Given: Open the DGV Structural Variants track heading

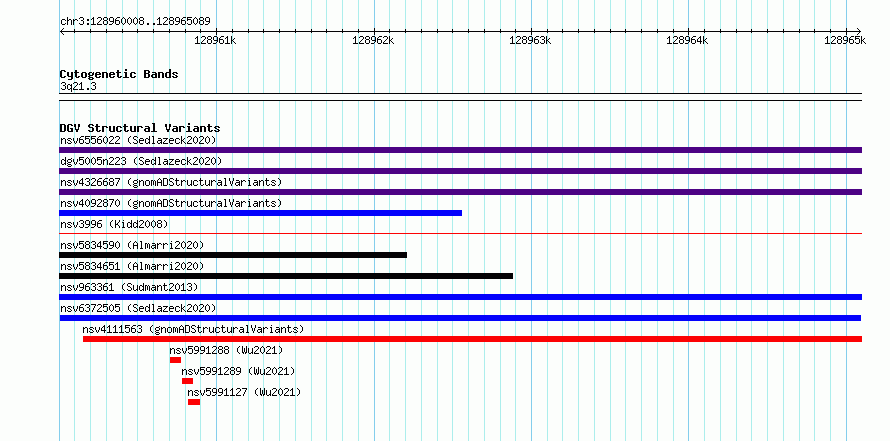Looking at the screenshot, I should click(140, 128).
